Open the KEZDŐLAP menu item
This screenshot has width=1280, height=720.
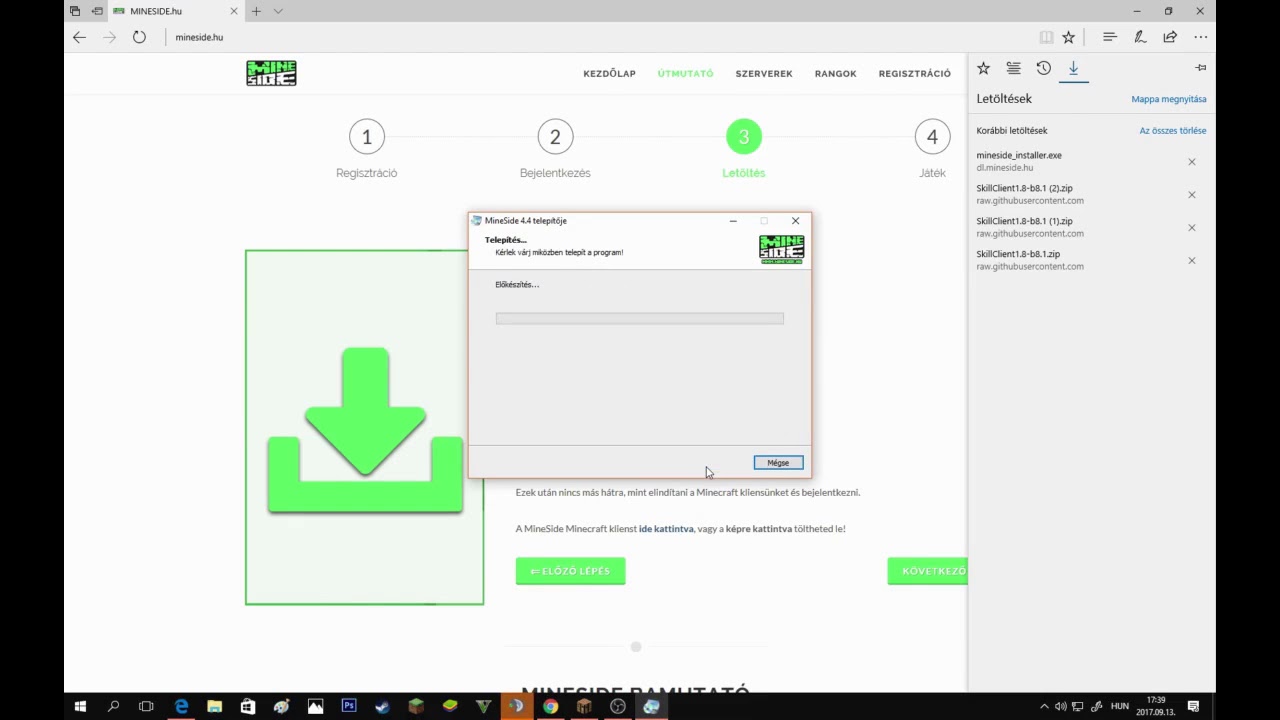coord(609,73)
